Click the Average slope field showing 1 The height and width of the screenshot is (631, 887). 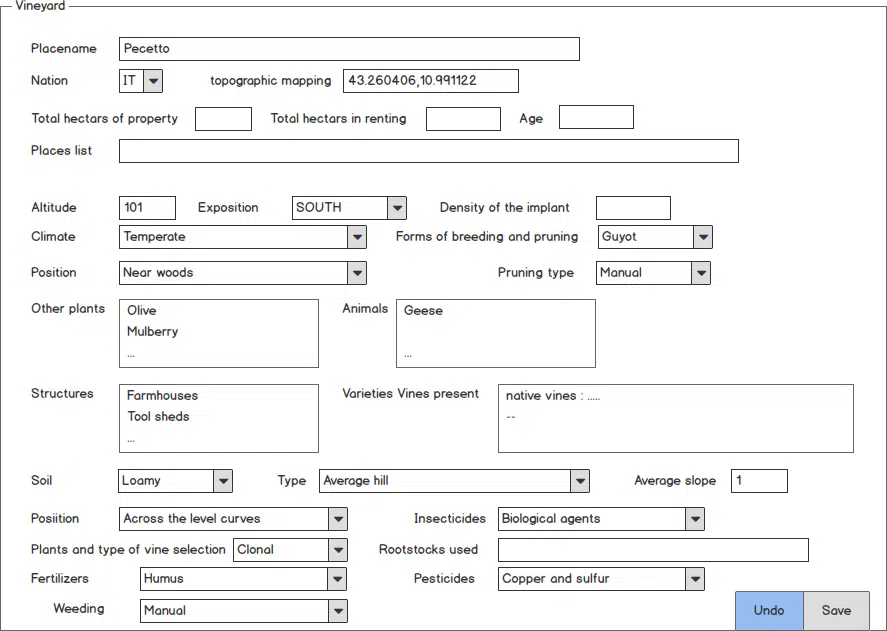click(759, 481)
